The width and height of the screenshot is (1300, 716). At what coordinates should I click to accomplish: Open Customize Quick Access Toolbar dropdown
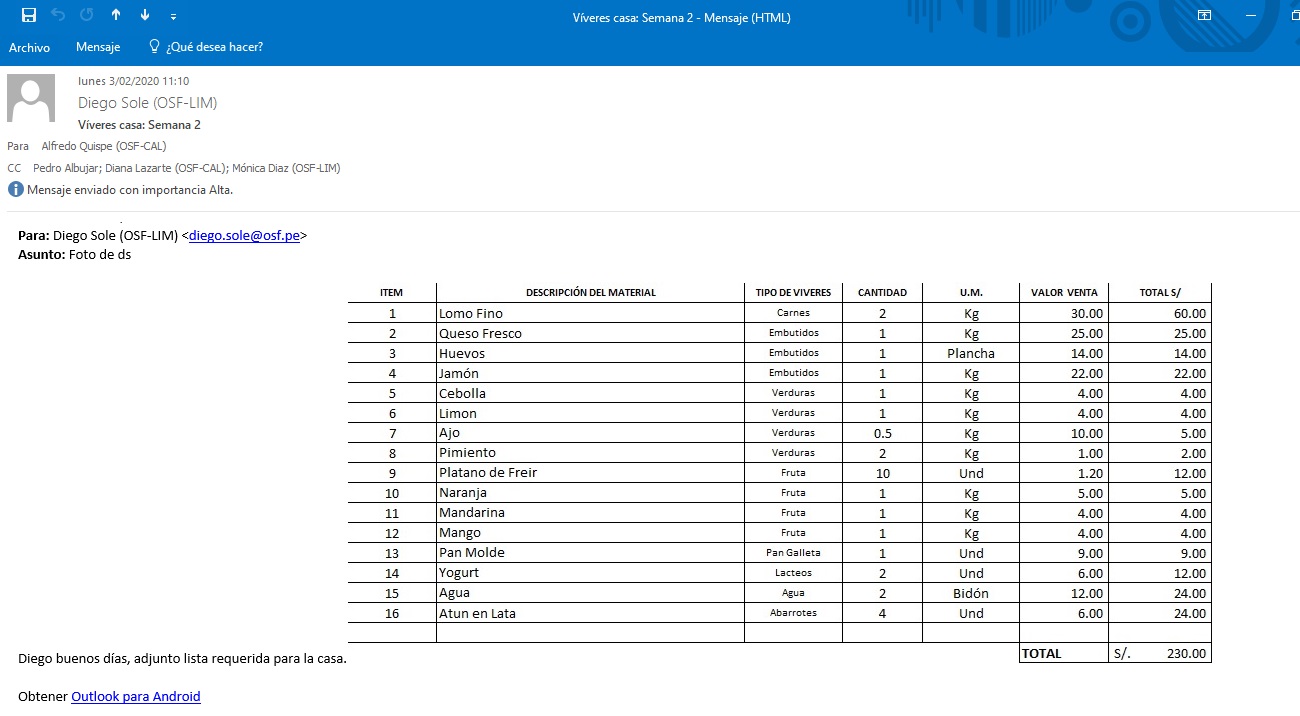(173, 17)
